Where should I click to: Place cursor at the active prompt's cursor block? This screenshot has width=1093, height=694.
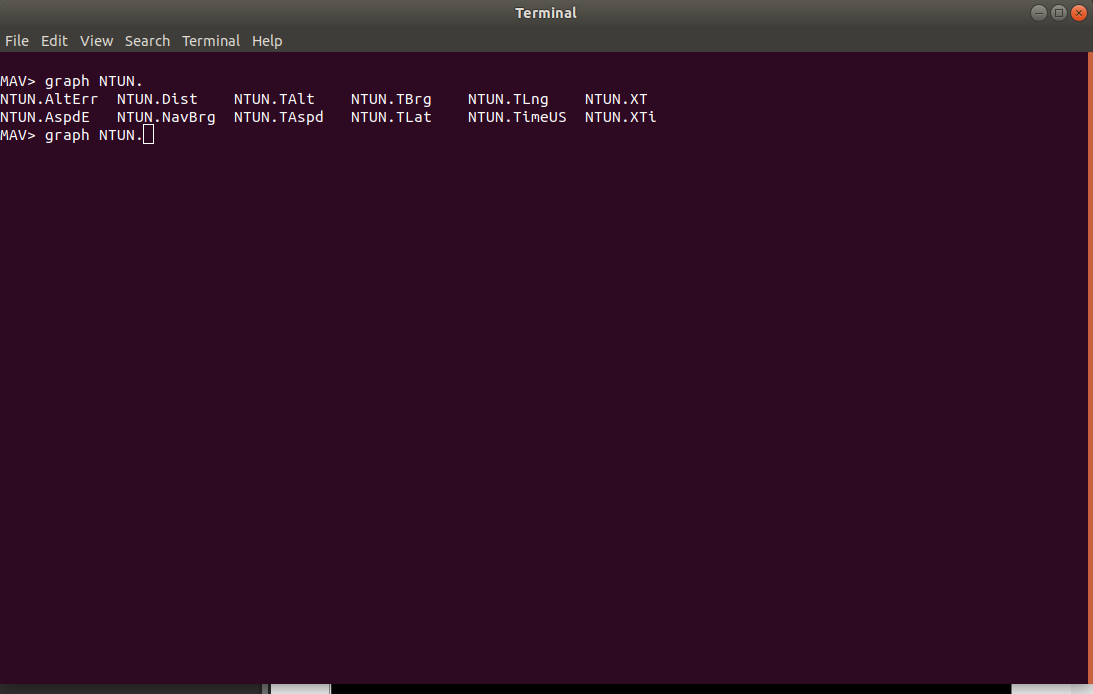(149, 135)
